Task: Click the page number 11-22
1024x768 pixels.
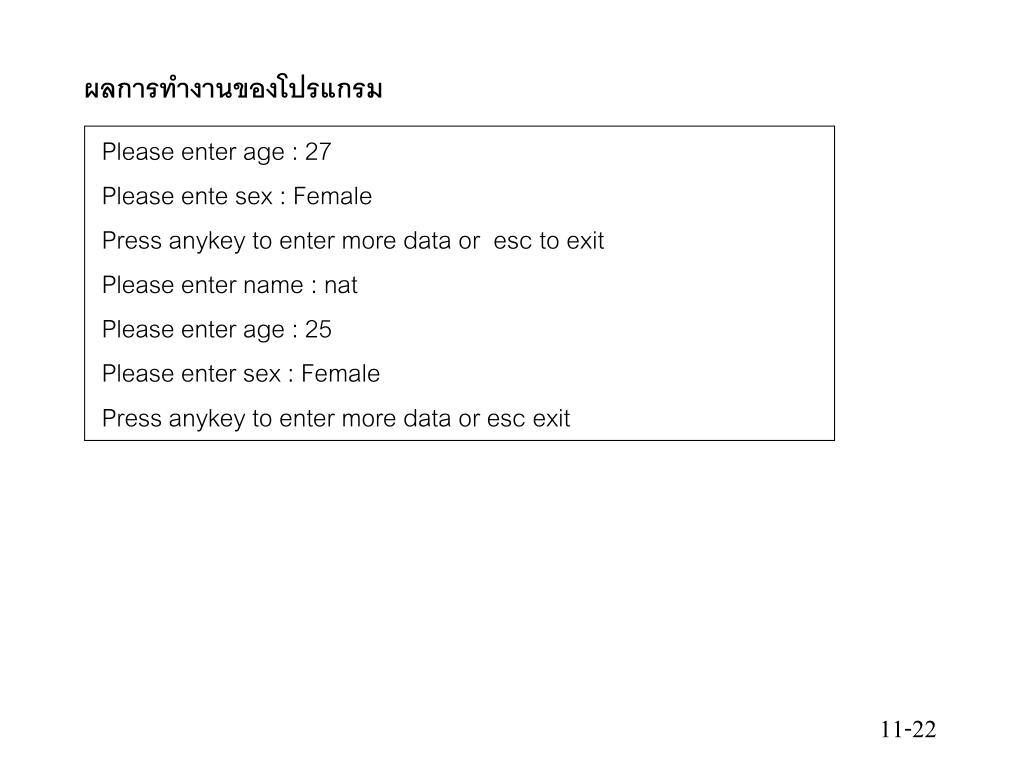Action: [908, 729]
